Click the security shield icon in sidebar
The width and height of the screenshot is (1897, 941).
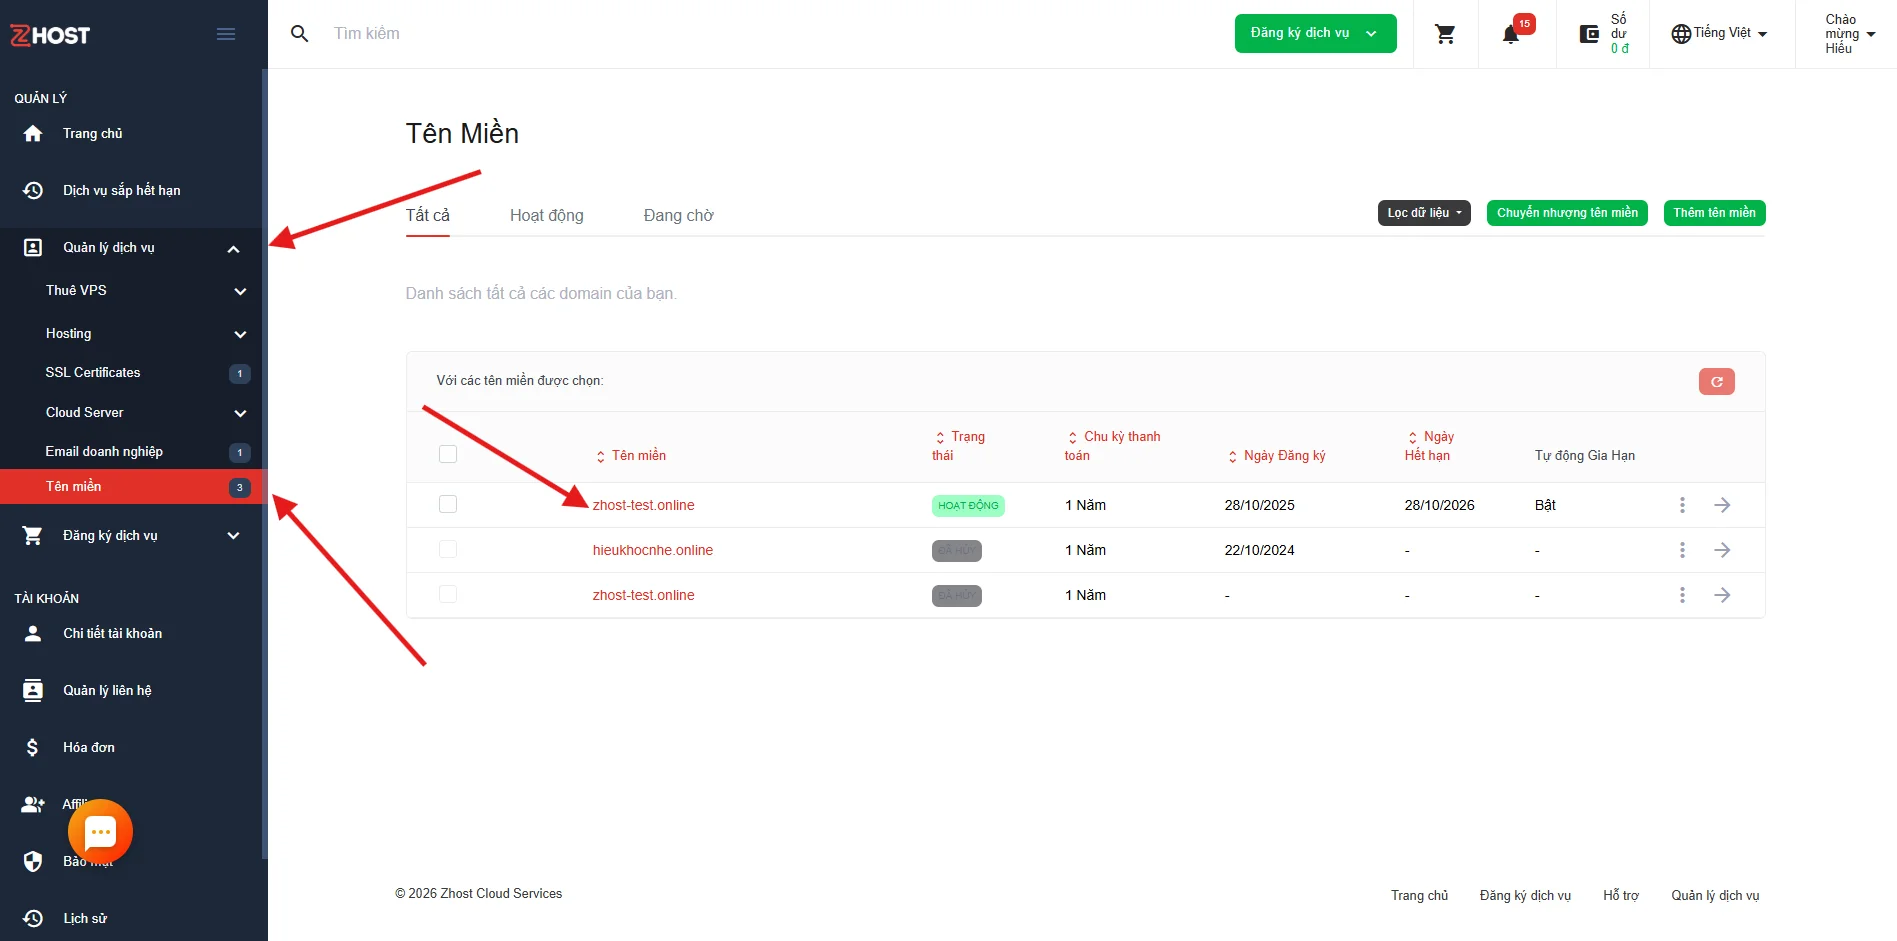click(33, 861)
